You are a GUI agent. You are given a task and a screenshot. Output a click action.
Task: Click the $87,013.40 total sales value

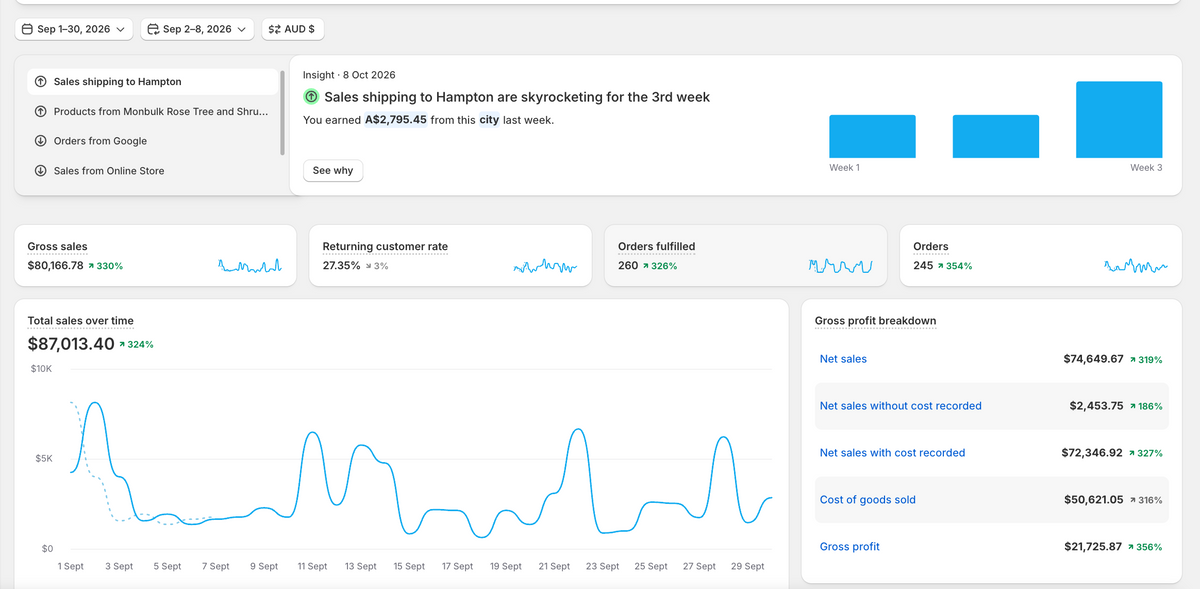[x=71, y=344]
